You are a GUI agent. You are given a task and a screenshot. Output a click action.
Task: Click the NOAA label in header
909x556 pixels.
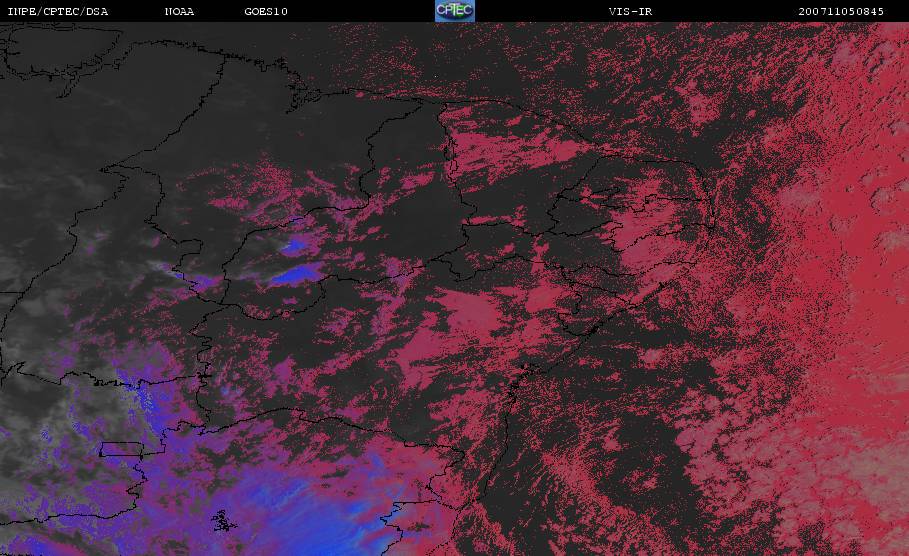[180, 12]
